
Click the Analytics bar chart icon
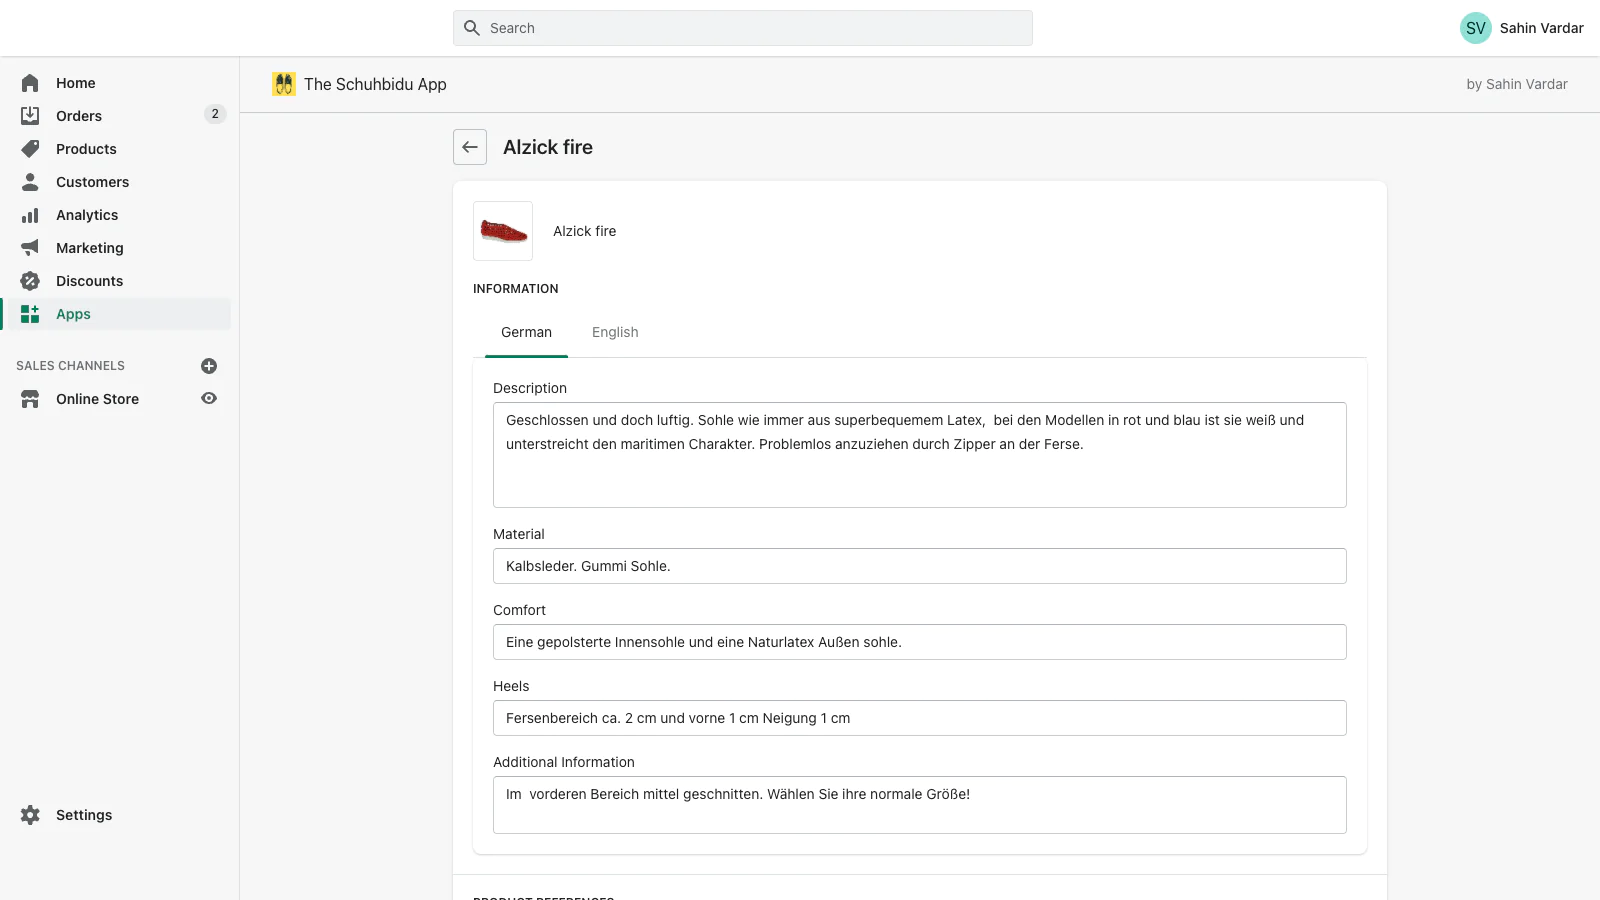[30, 215]
